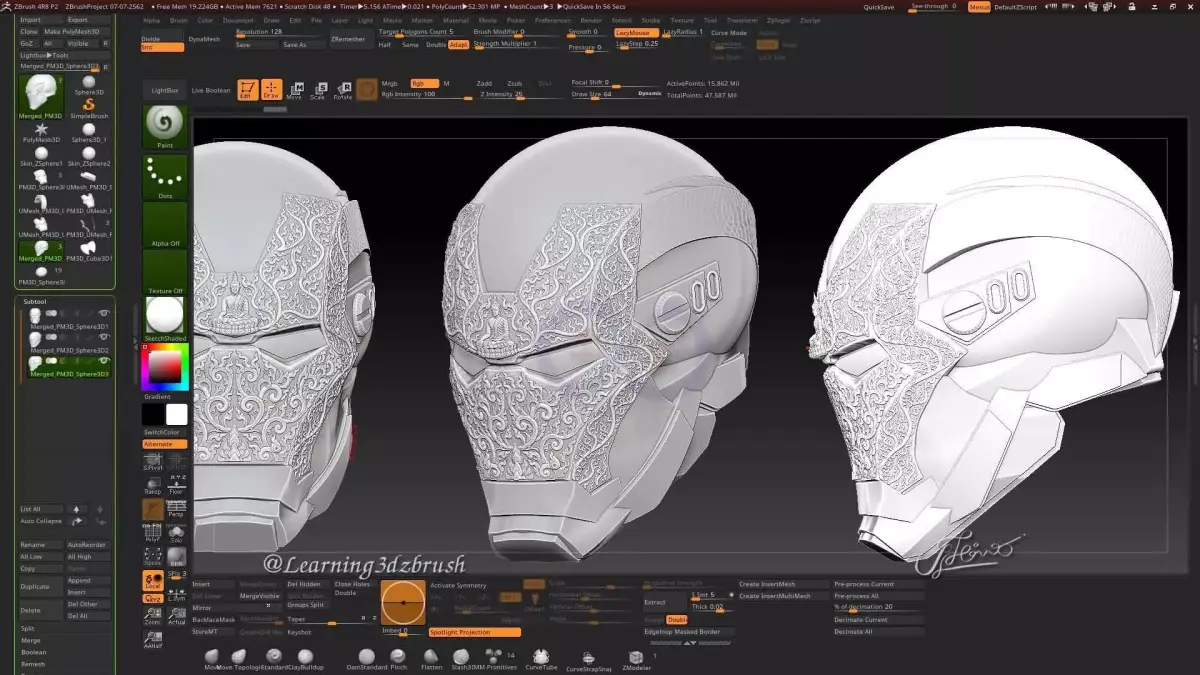Open the Alpha menu
The height and width of the screenshot is (675, 1200).
(x=151, y=20)
